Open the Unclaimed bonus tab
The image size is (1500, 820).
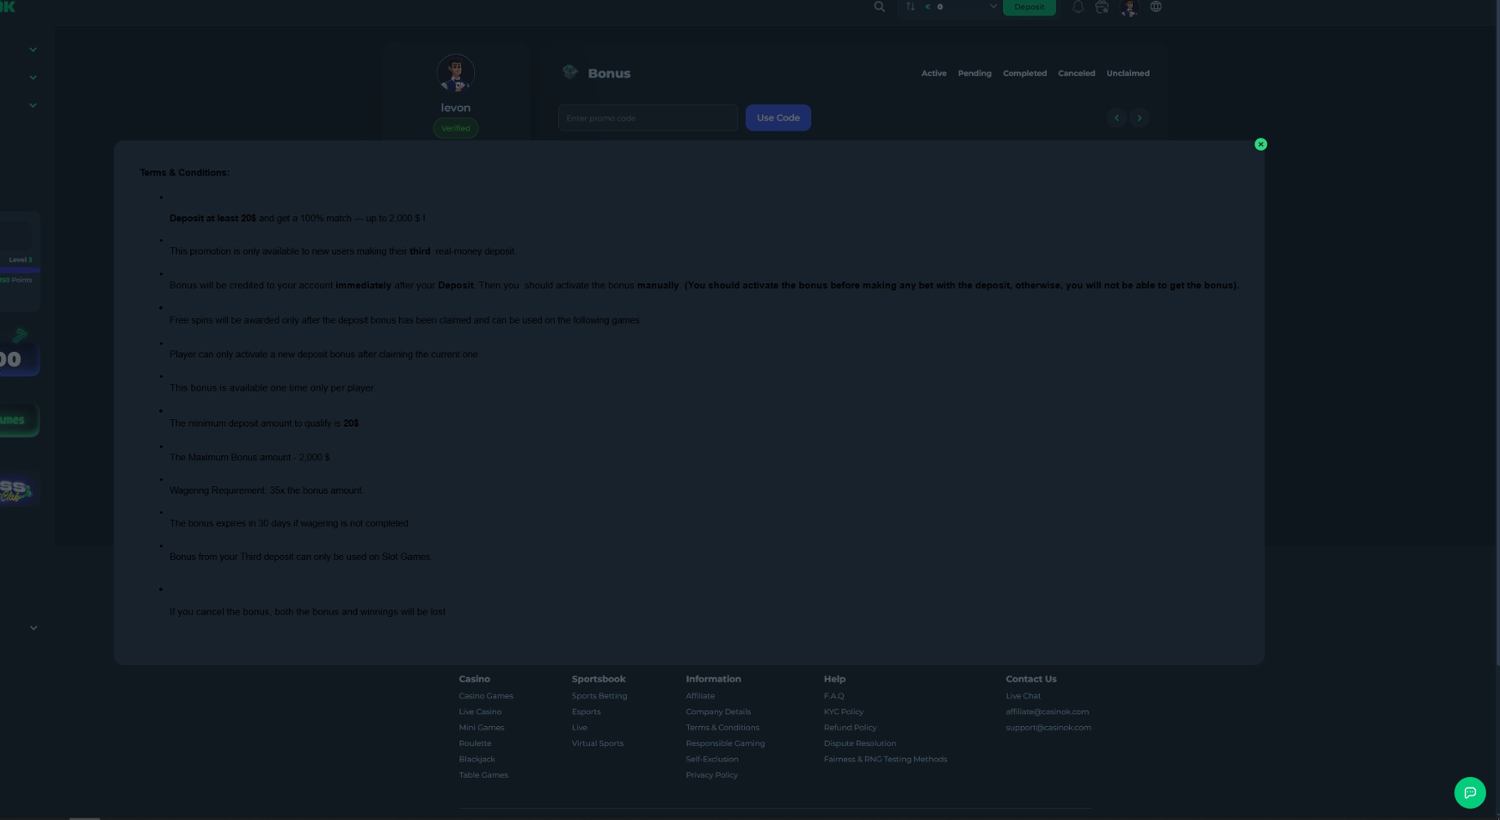pyautogui.click(x=1127, y=73)
